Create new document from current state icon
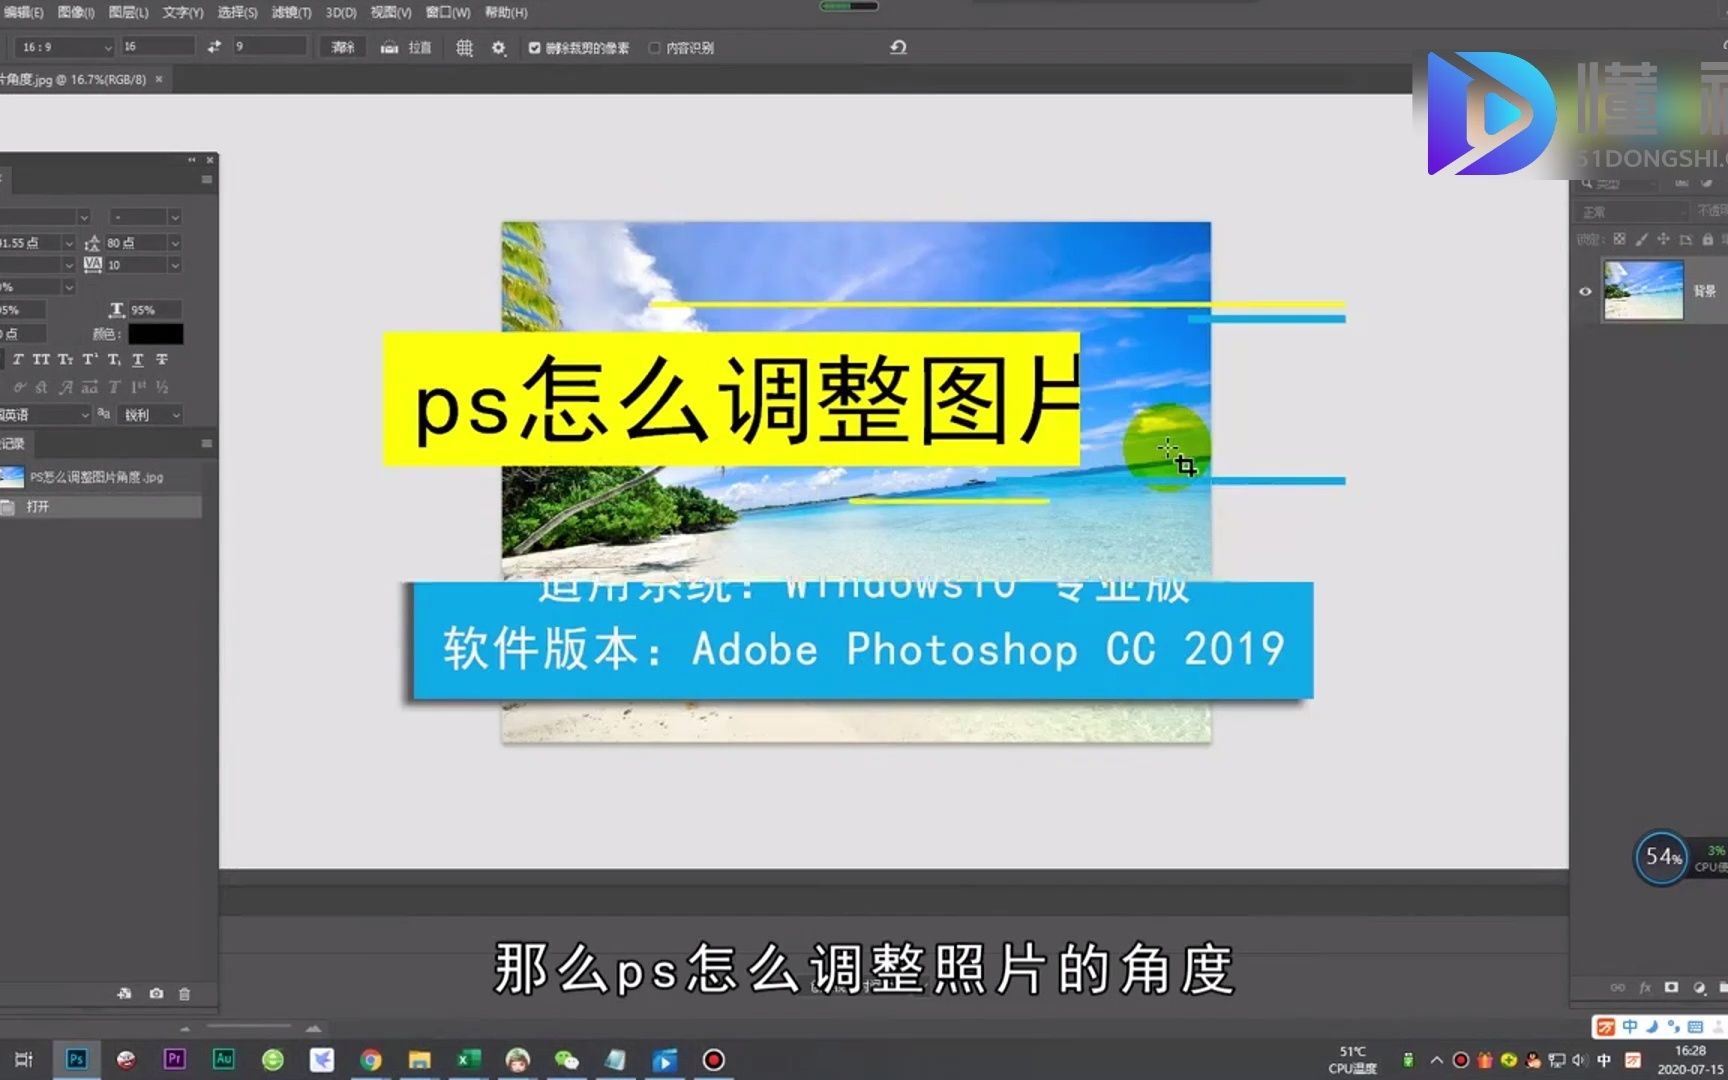 pos(124,993)
